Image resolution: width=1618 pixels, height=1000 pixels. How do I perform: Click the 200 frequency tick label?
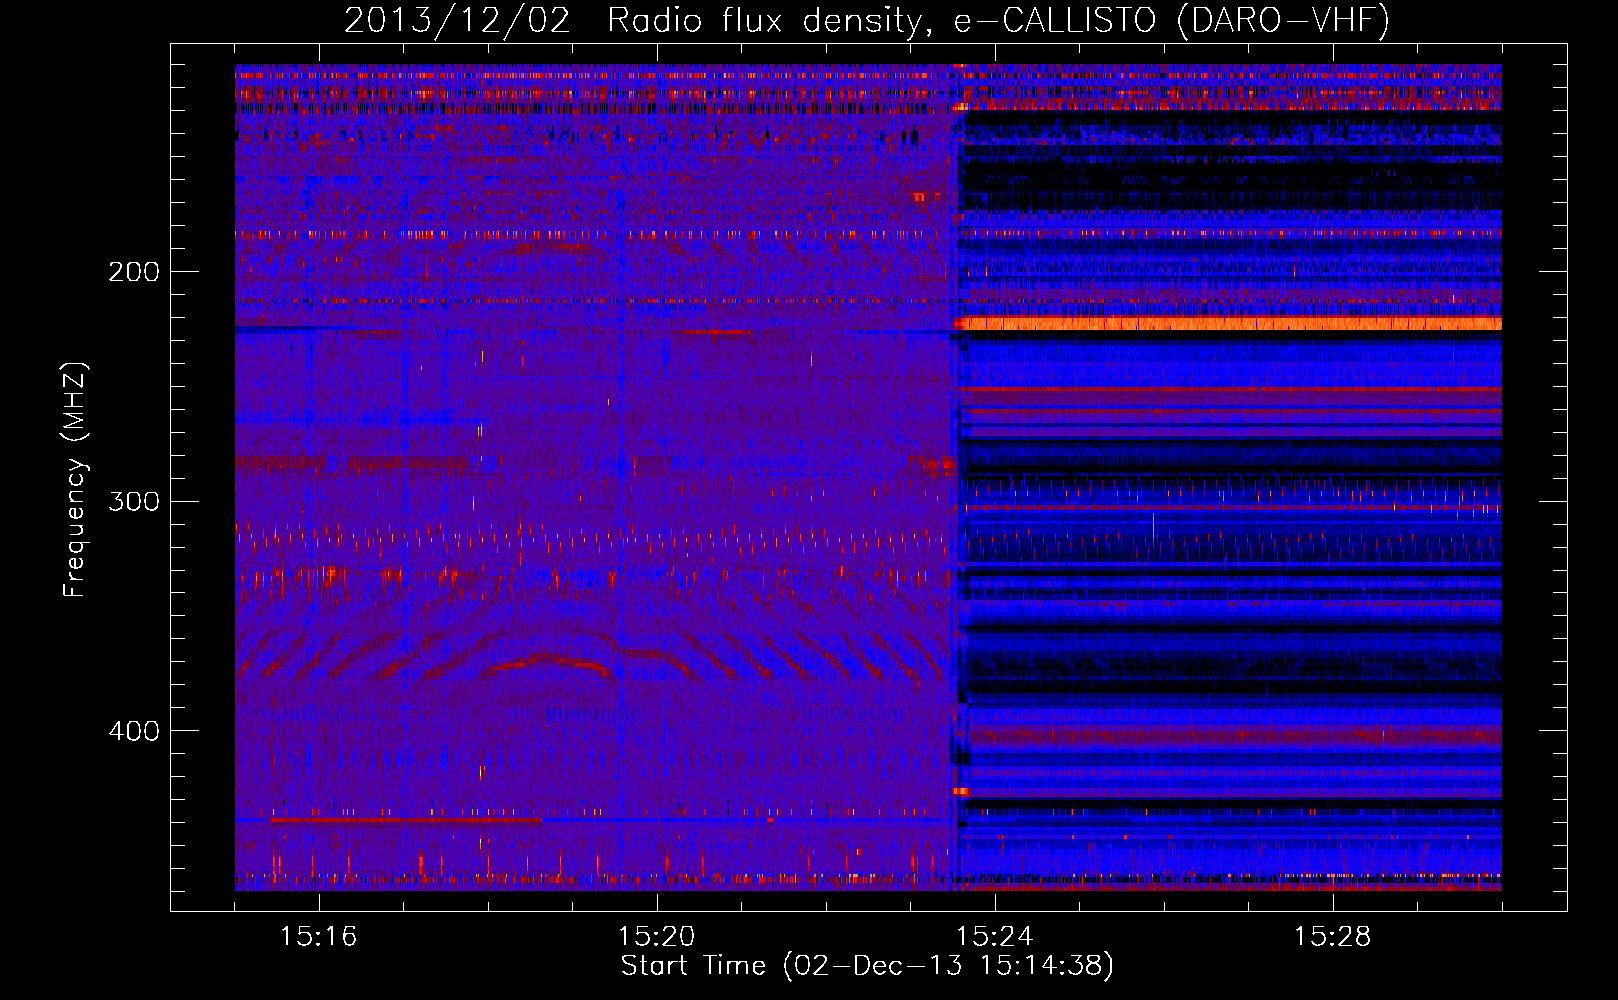(x=134, y=272)
